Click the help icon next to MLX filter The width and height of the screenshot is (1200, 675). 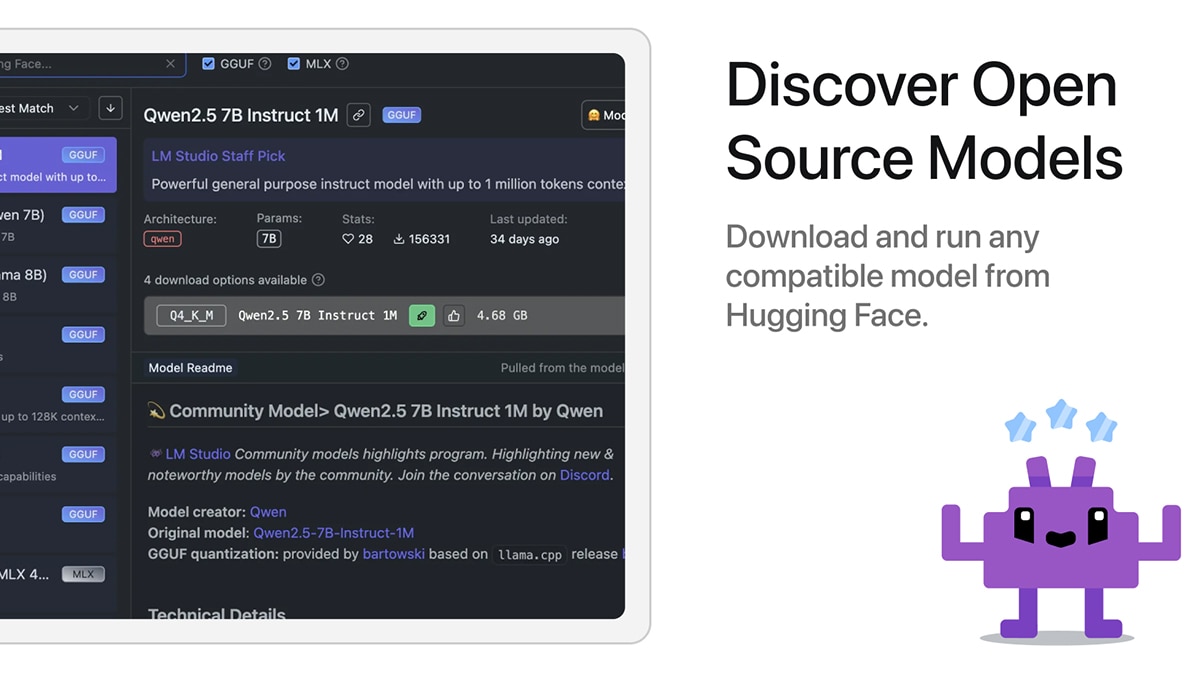tap(342, 64)
